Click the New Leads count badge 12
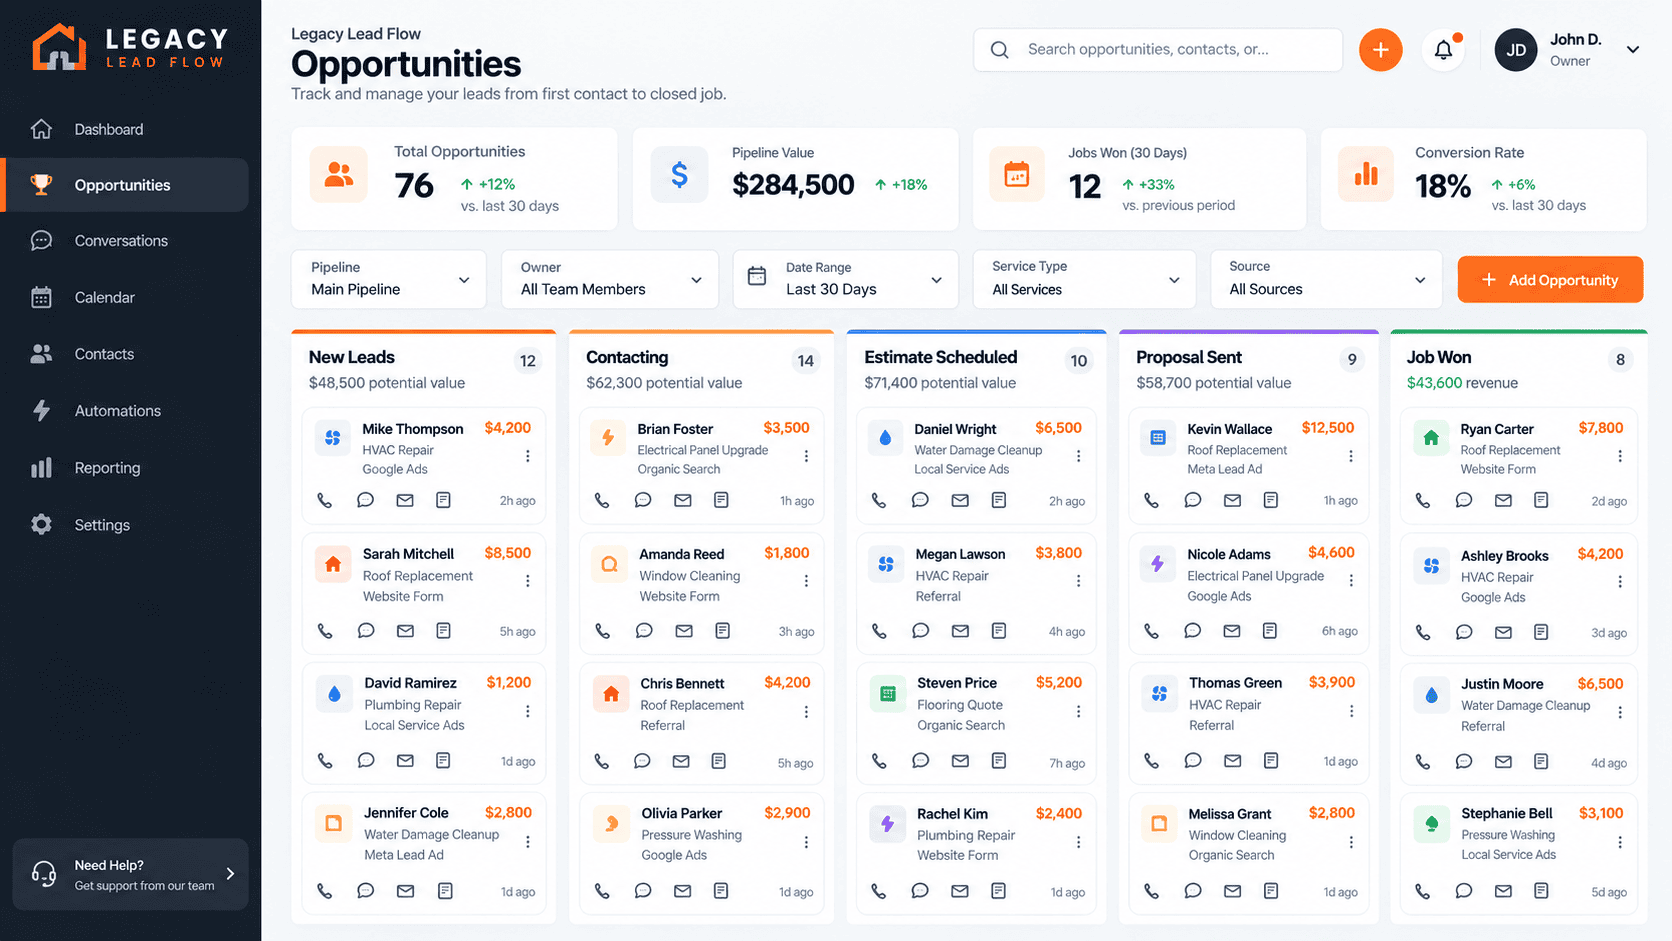The height and width of the screenshot is (941, 1672). pos(528,361)
